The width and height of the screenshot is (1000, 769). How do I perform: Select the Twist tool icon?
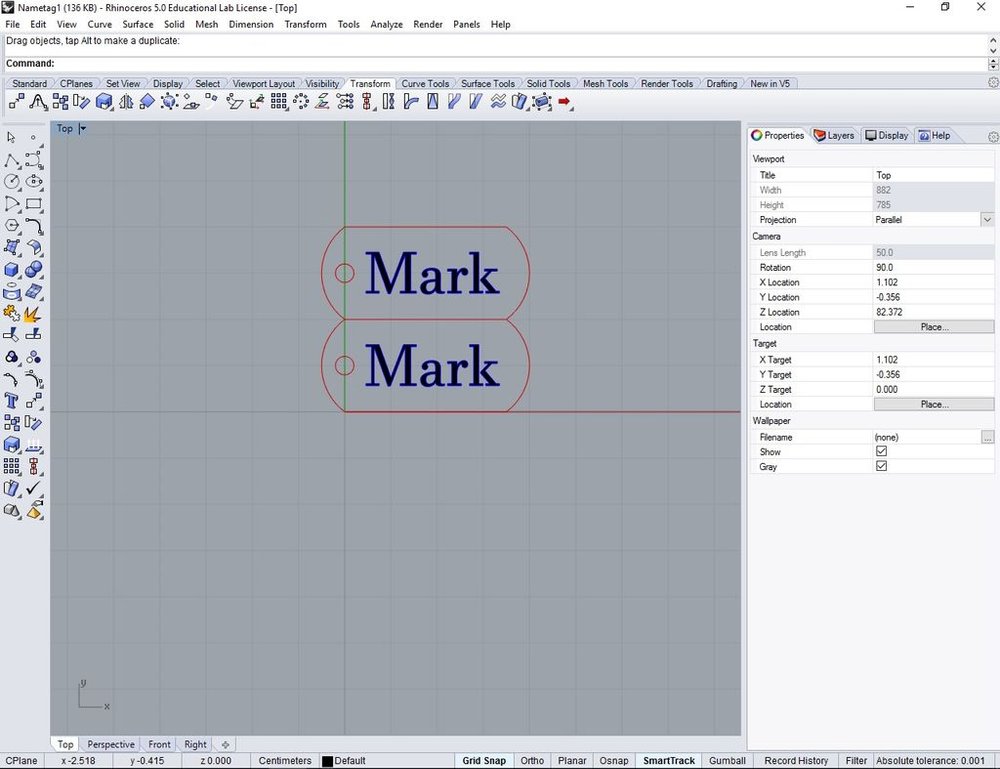(388, 101)
